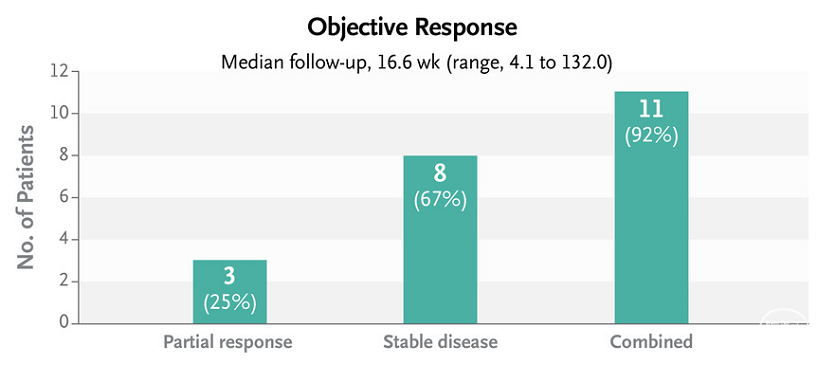The image size is (822, 365).
Task: Click the value 8 on the Stable disease bar
Action: (440, 175)
